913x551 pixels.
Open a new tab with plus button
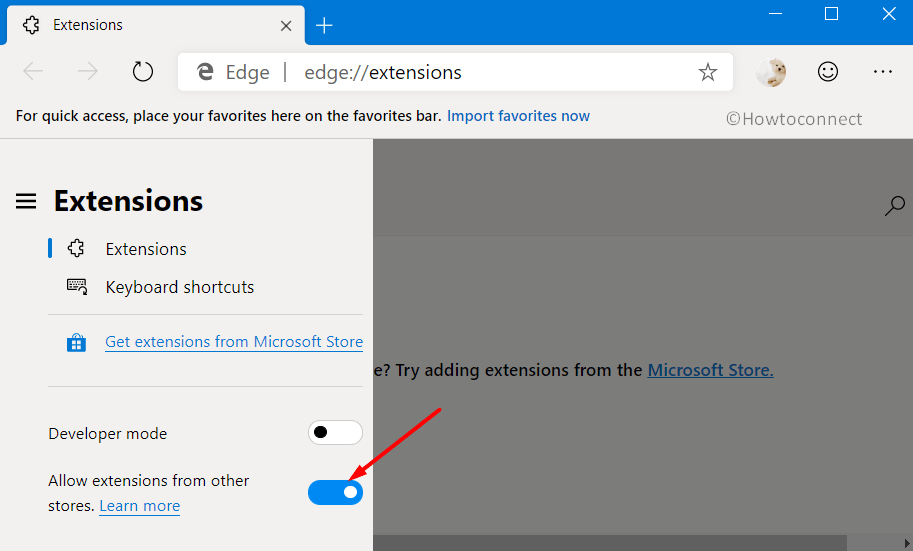click(324, 26)
